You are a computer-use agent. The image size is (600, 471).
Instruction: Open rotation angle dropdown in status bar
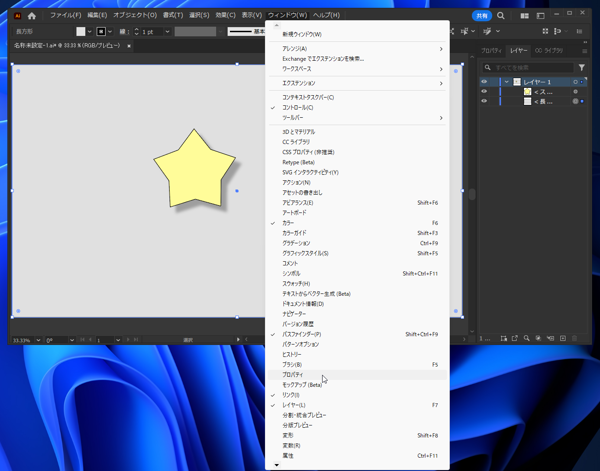(x=72, y=340)
